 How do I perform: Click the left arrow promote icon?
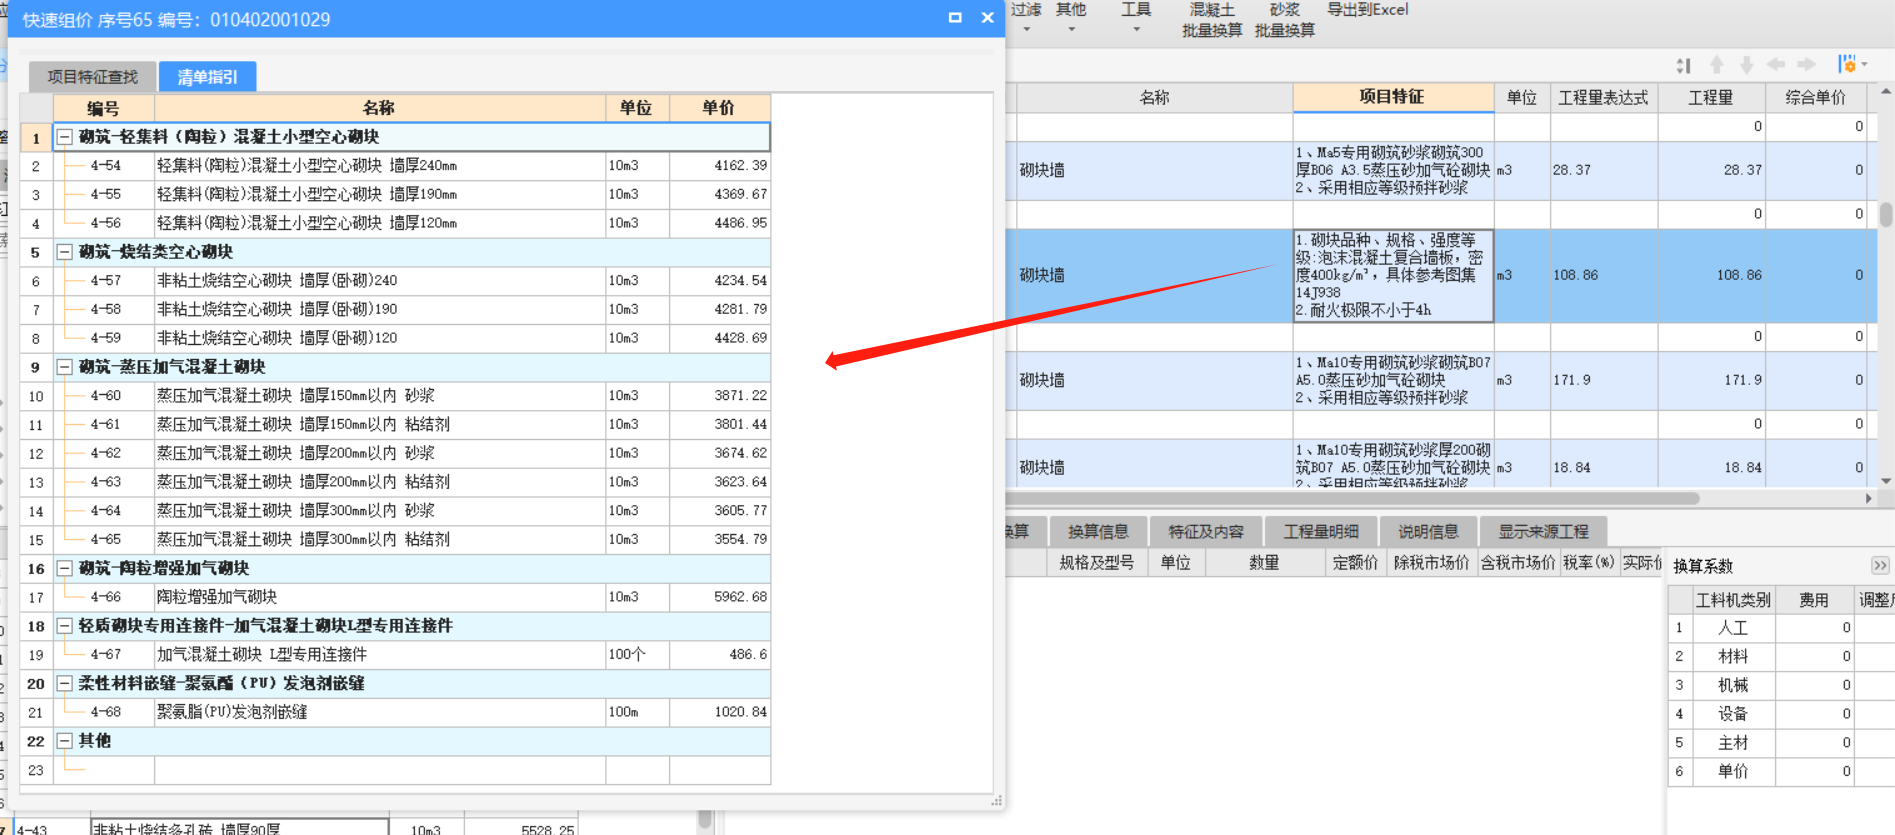[x=1776, y=65]
